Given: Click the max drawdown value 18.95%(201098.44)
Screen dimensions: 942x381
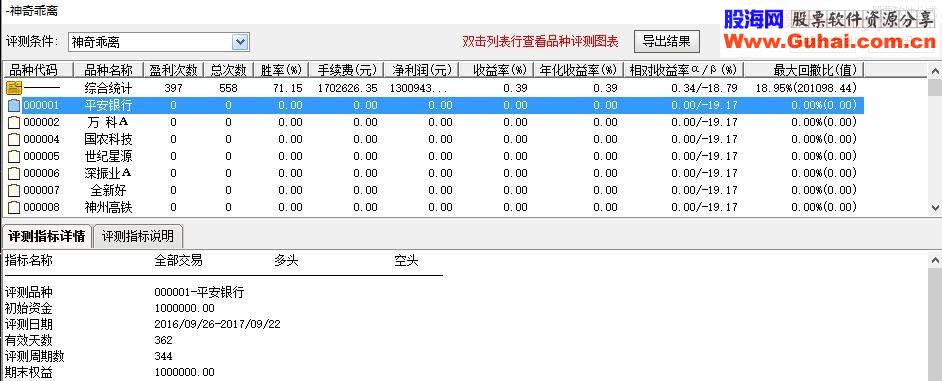Looking at the screenshot, I should click(806, 88).
